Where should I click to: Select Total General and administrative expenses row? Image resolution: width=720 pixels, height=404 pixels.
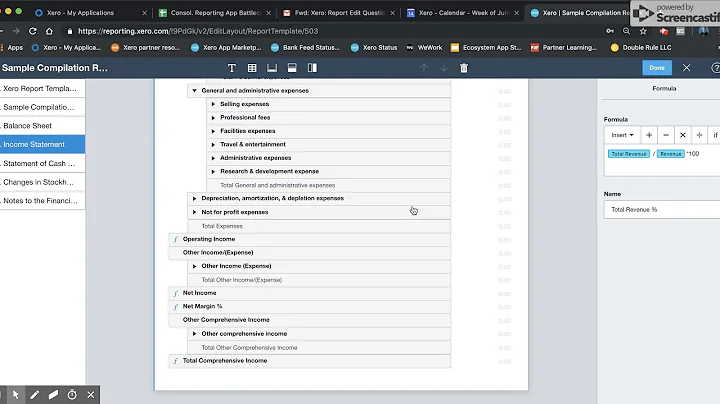point(328,185)
